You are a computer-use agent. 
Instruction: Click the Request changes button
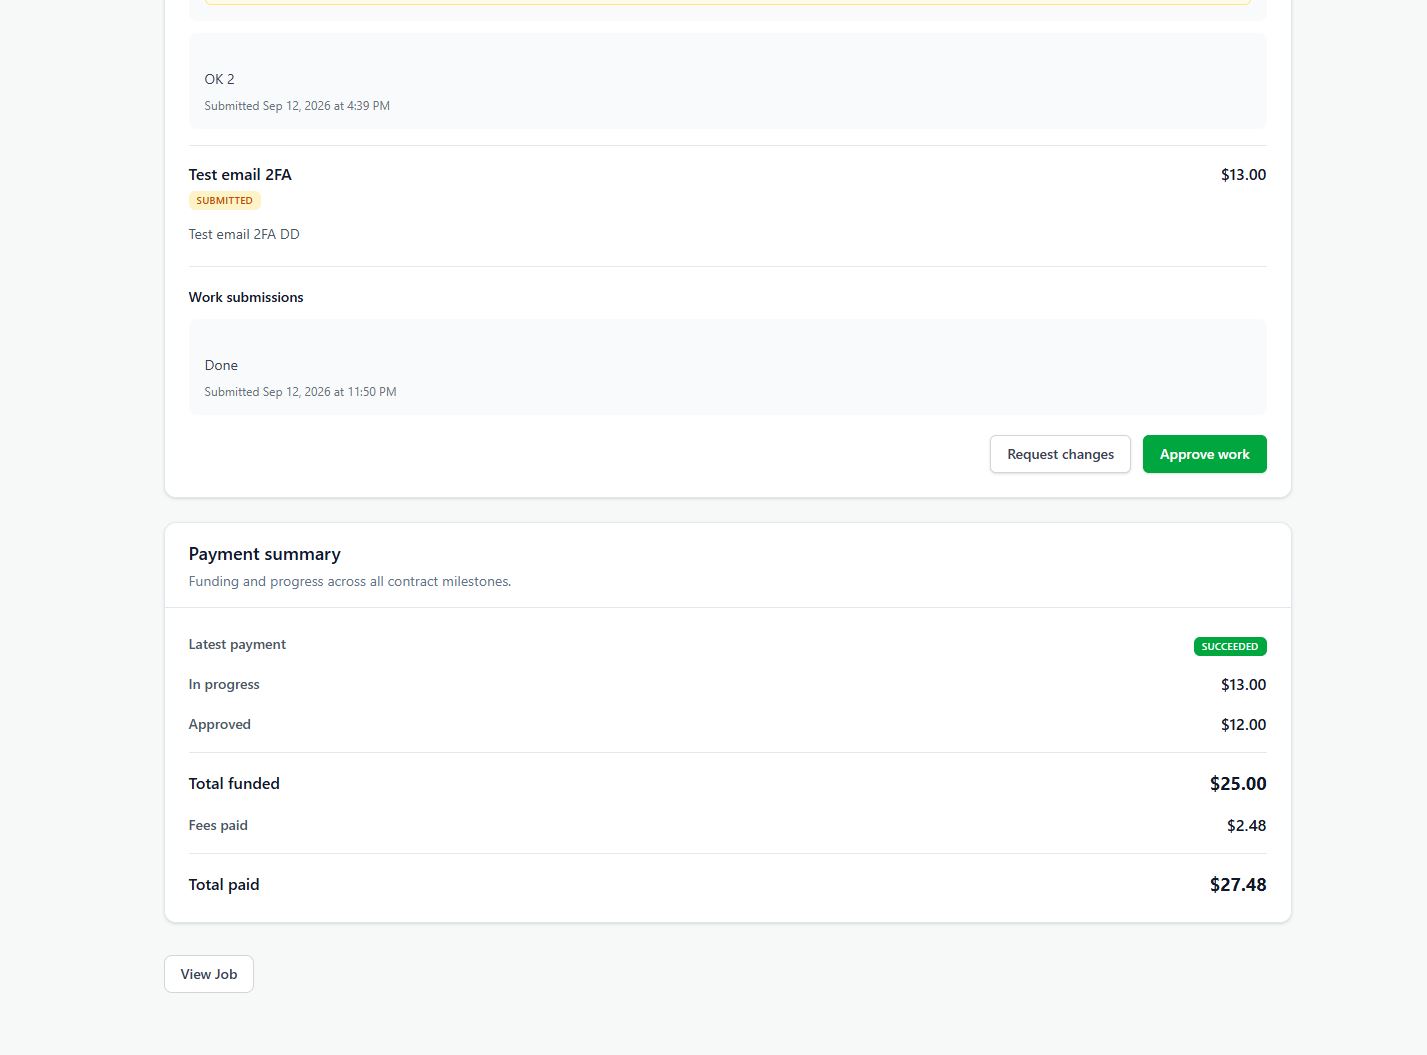1060,454
